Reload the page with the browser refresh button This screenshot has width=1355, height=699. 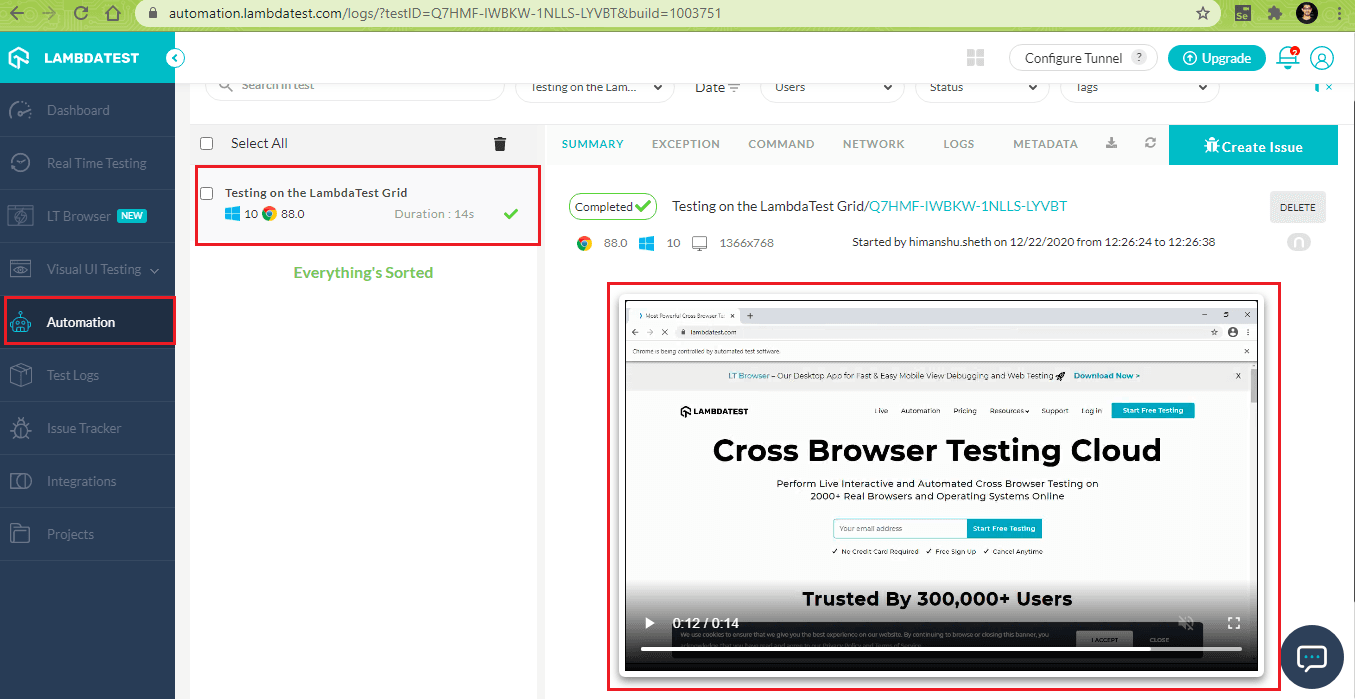point(81,14)
